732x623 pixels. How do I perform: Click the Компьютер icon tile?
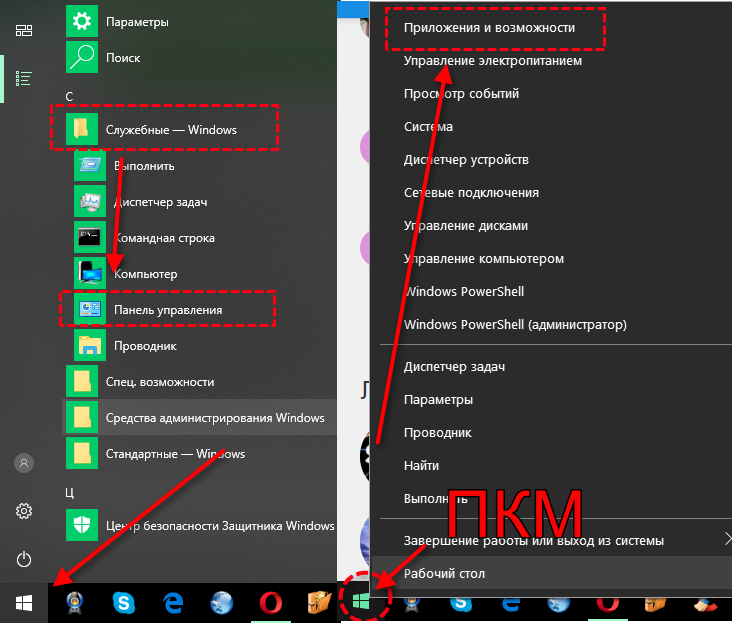(x=90, y=273)
